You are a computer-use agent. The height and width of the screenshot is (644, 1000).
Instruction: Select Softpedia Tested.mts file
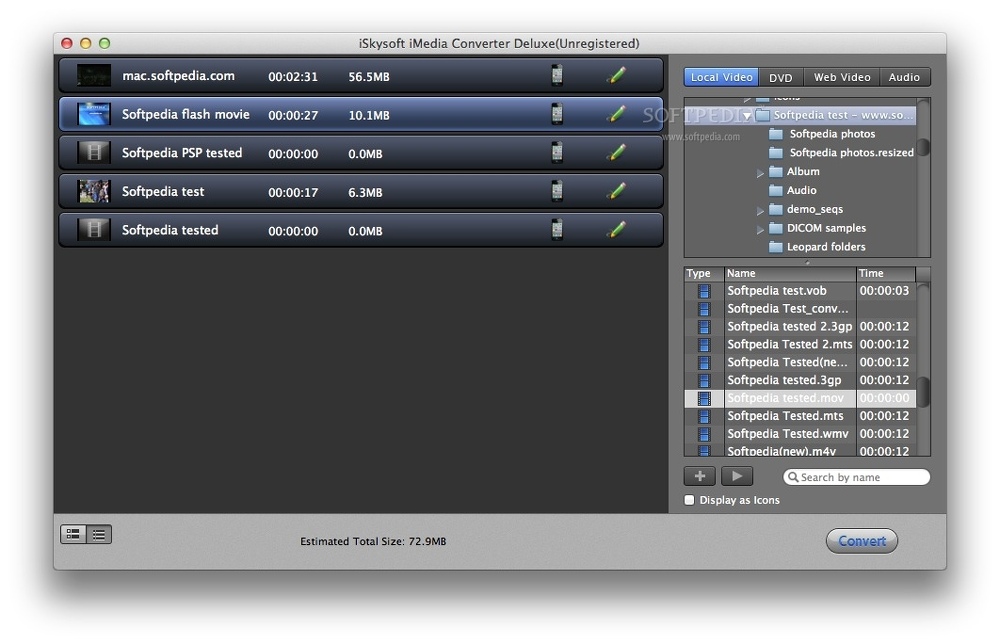(785, 416)
